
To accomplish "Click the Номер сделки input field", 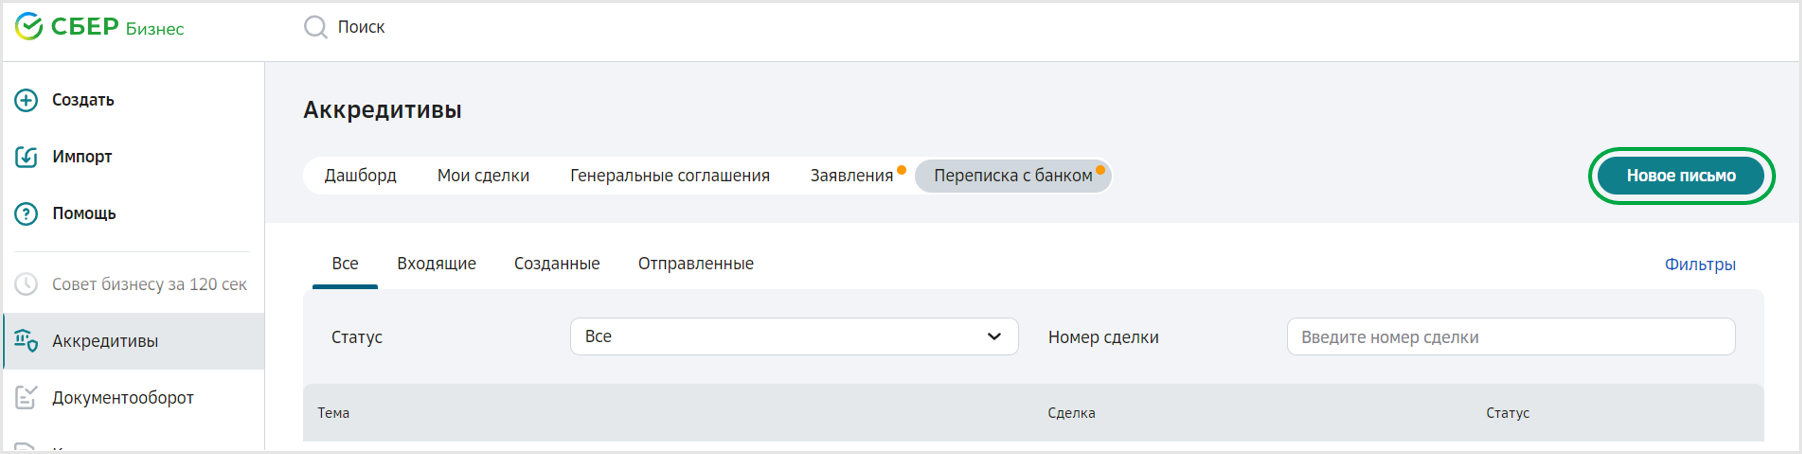I will point(1510,337).
